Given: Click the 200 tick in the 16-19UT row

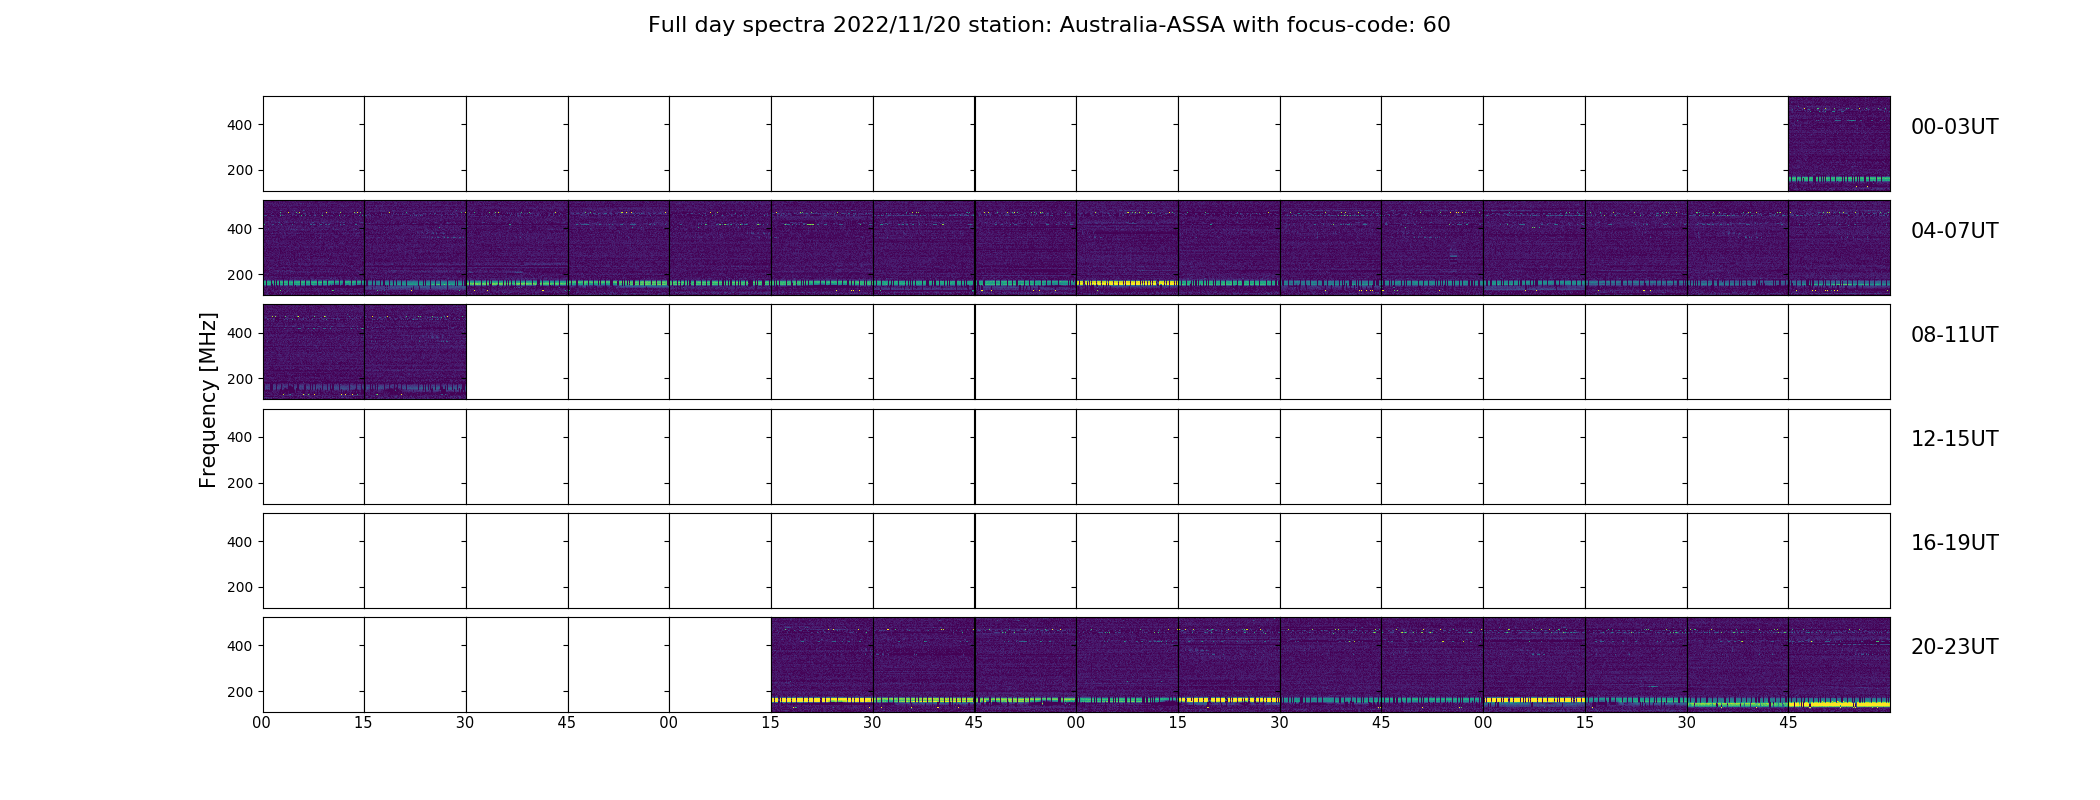Looking at the screenshot, I should [240, 587].
